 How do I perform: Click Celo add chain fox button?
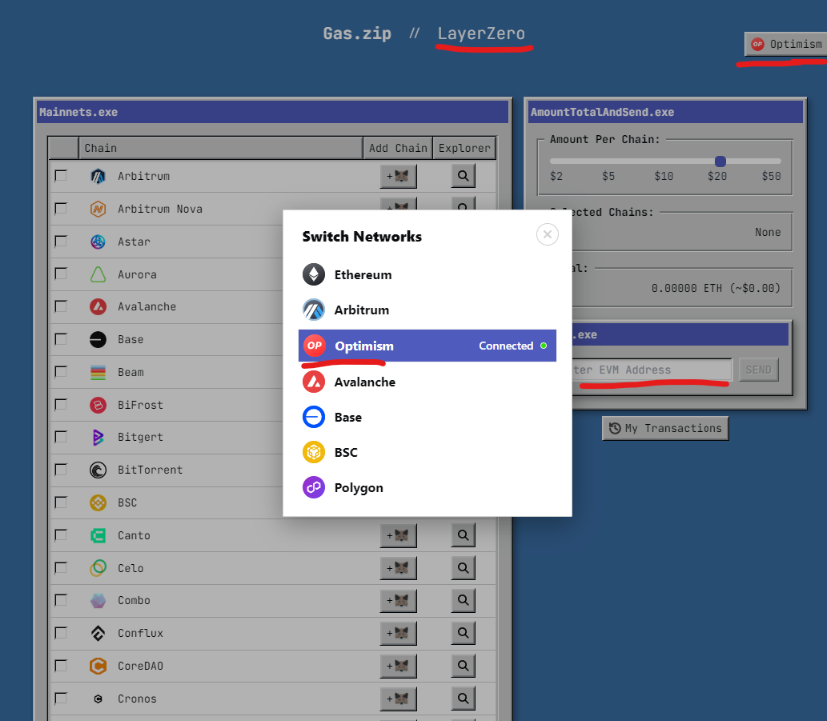(398, 568)
